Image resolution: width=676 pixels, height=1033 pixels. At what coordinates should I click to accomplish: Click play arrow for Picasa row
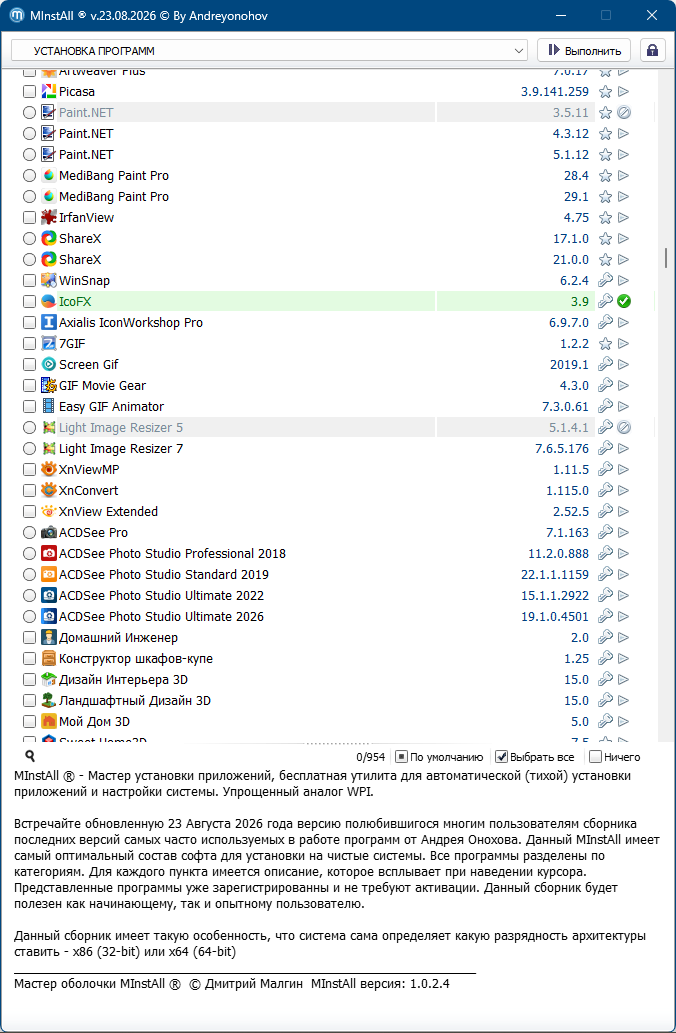[x=623, y=92]
